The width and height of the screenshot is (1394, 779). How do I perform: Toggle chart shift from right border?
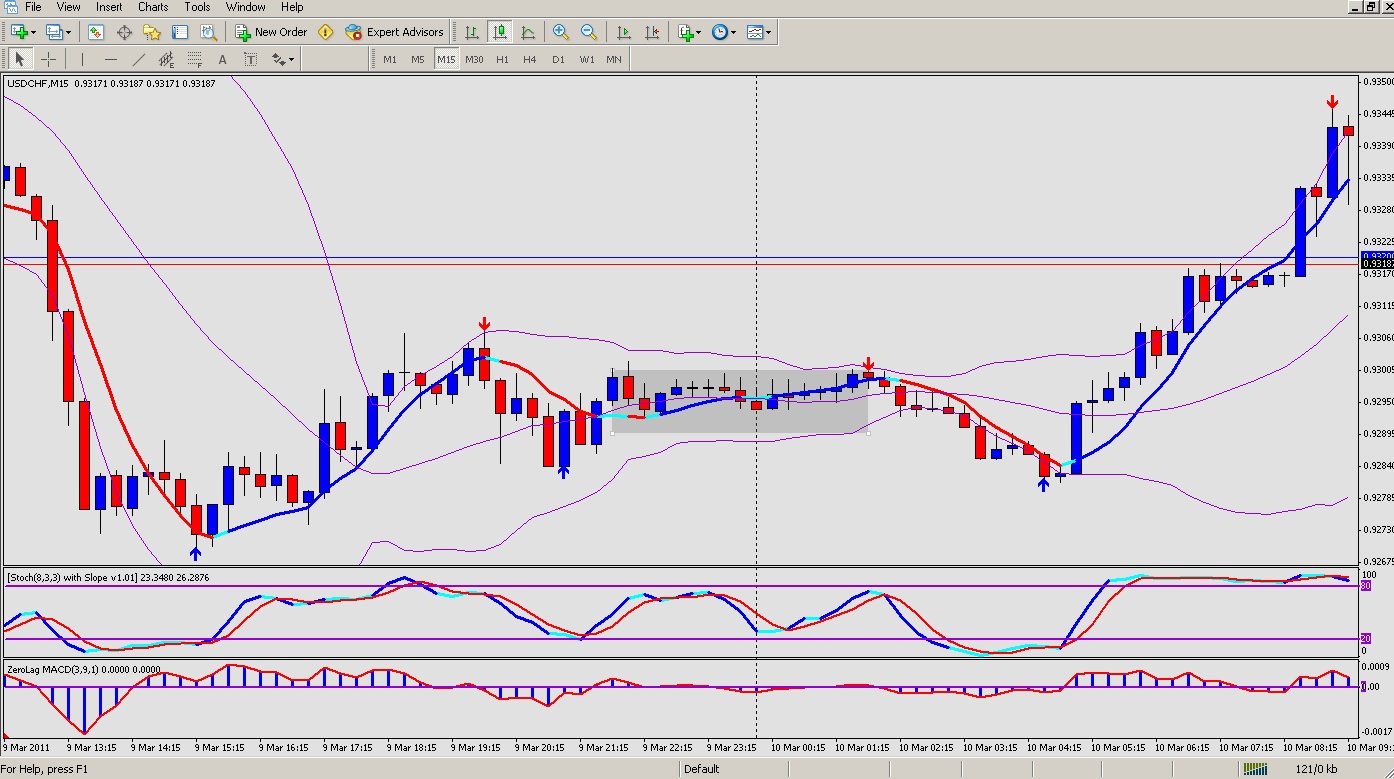pyautogui.click(x=652, y=32)
